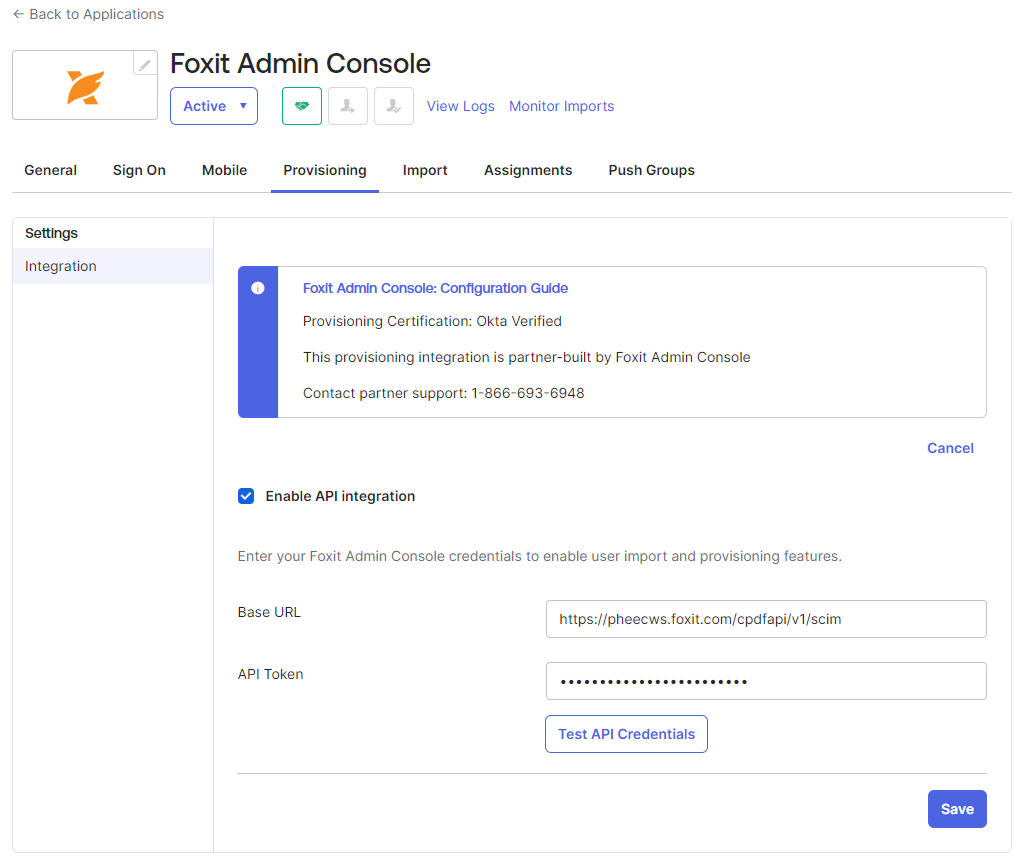Open the Active status dropdown

(x=214, y=106)
